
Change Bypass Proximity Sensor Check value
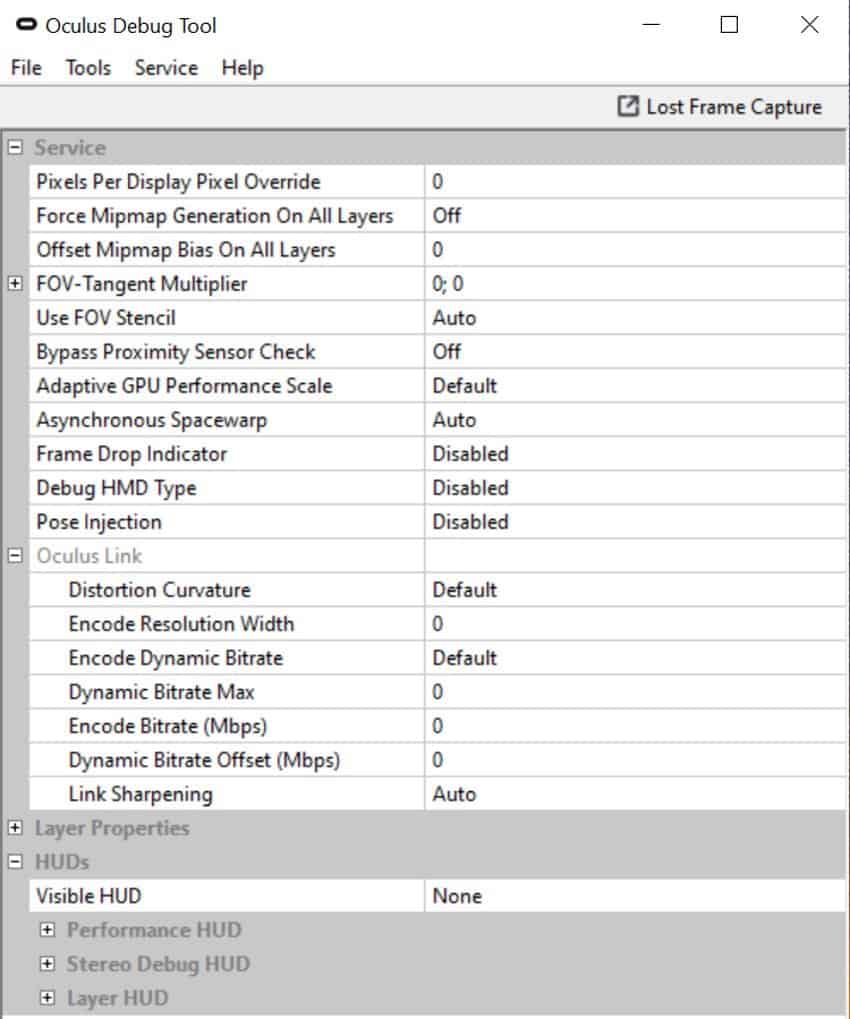pyautogui.click(x=635, y=352)
